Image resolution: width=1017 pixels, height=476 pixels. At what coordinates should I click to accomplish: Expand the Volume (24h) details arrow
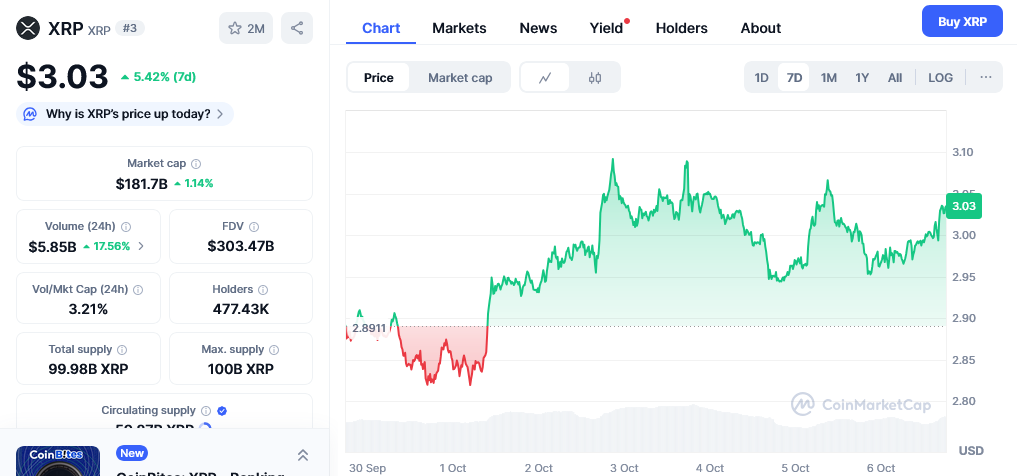tap(141, 246)
